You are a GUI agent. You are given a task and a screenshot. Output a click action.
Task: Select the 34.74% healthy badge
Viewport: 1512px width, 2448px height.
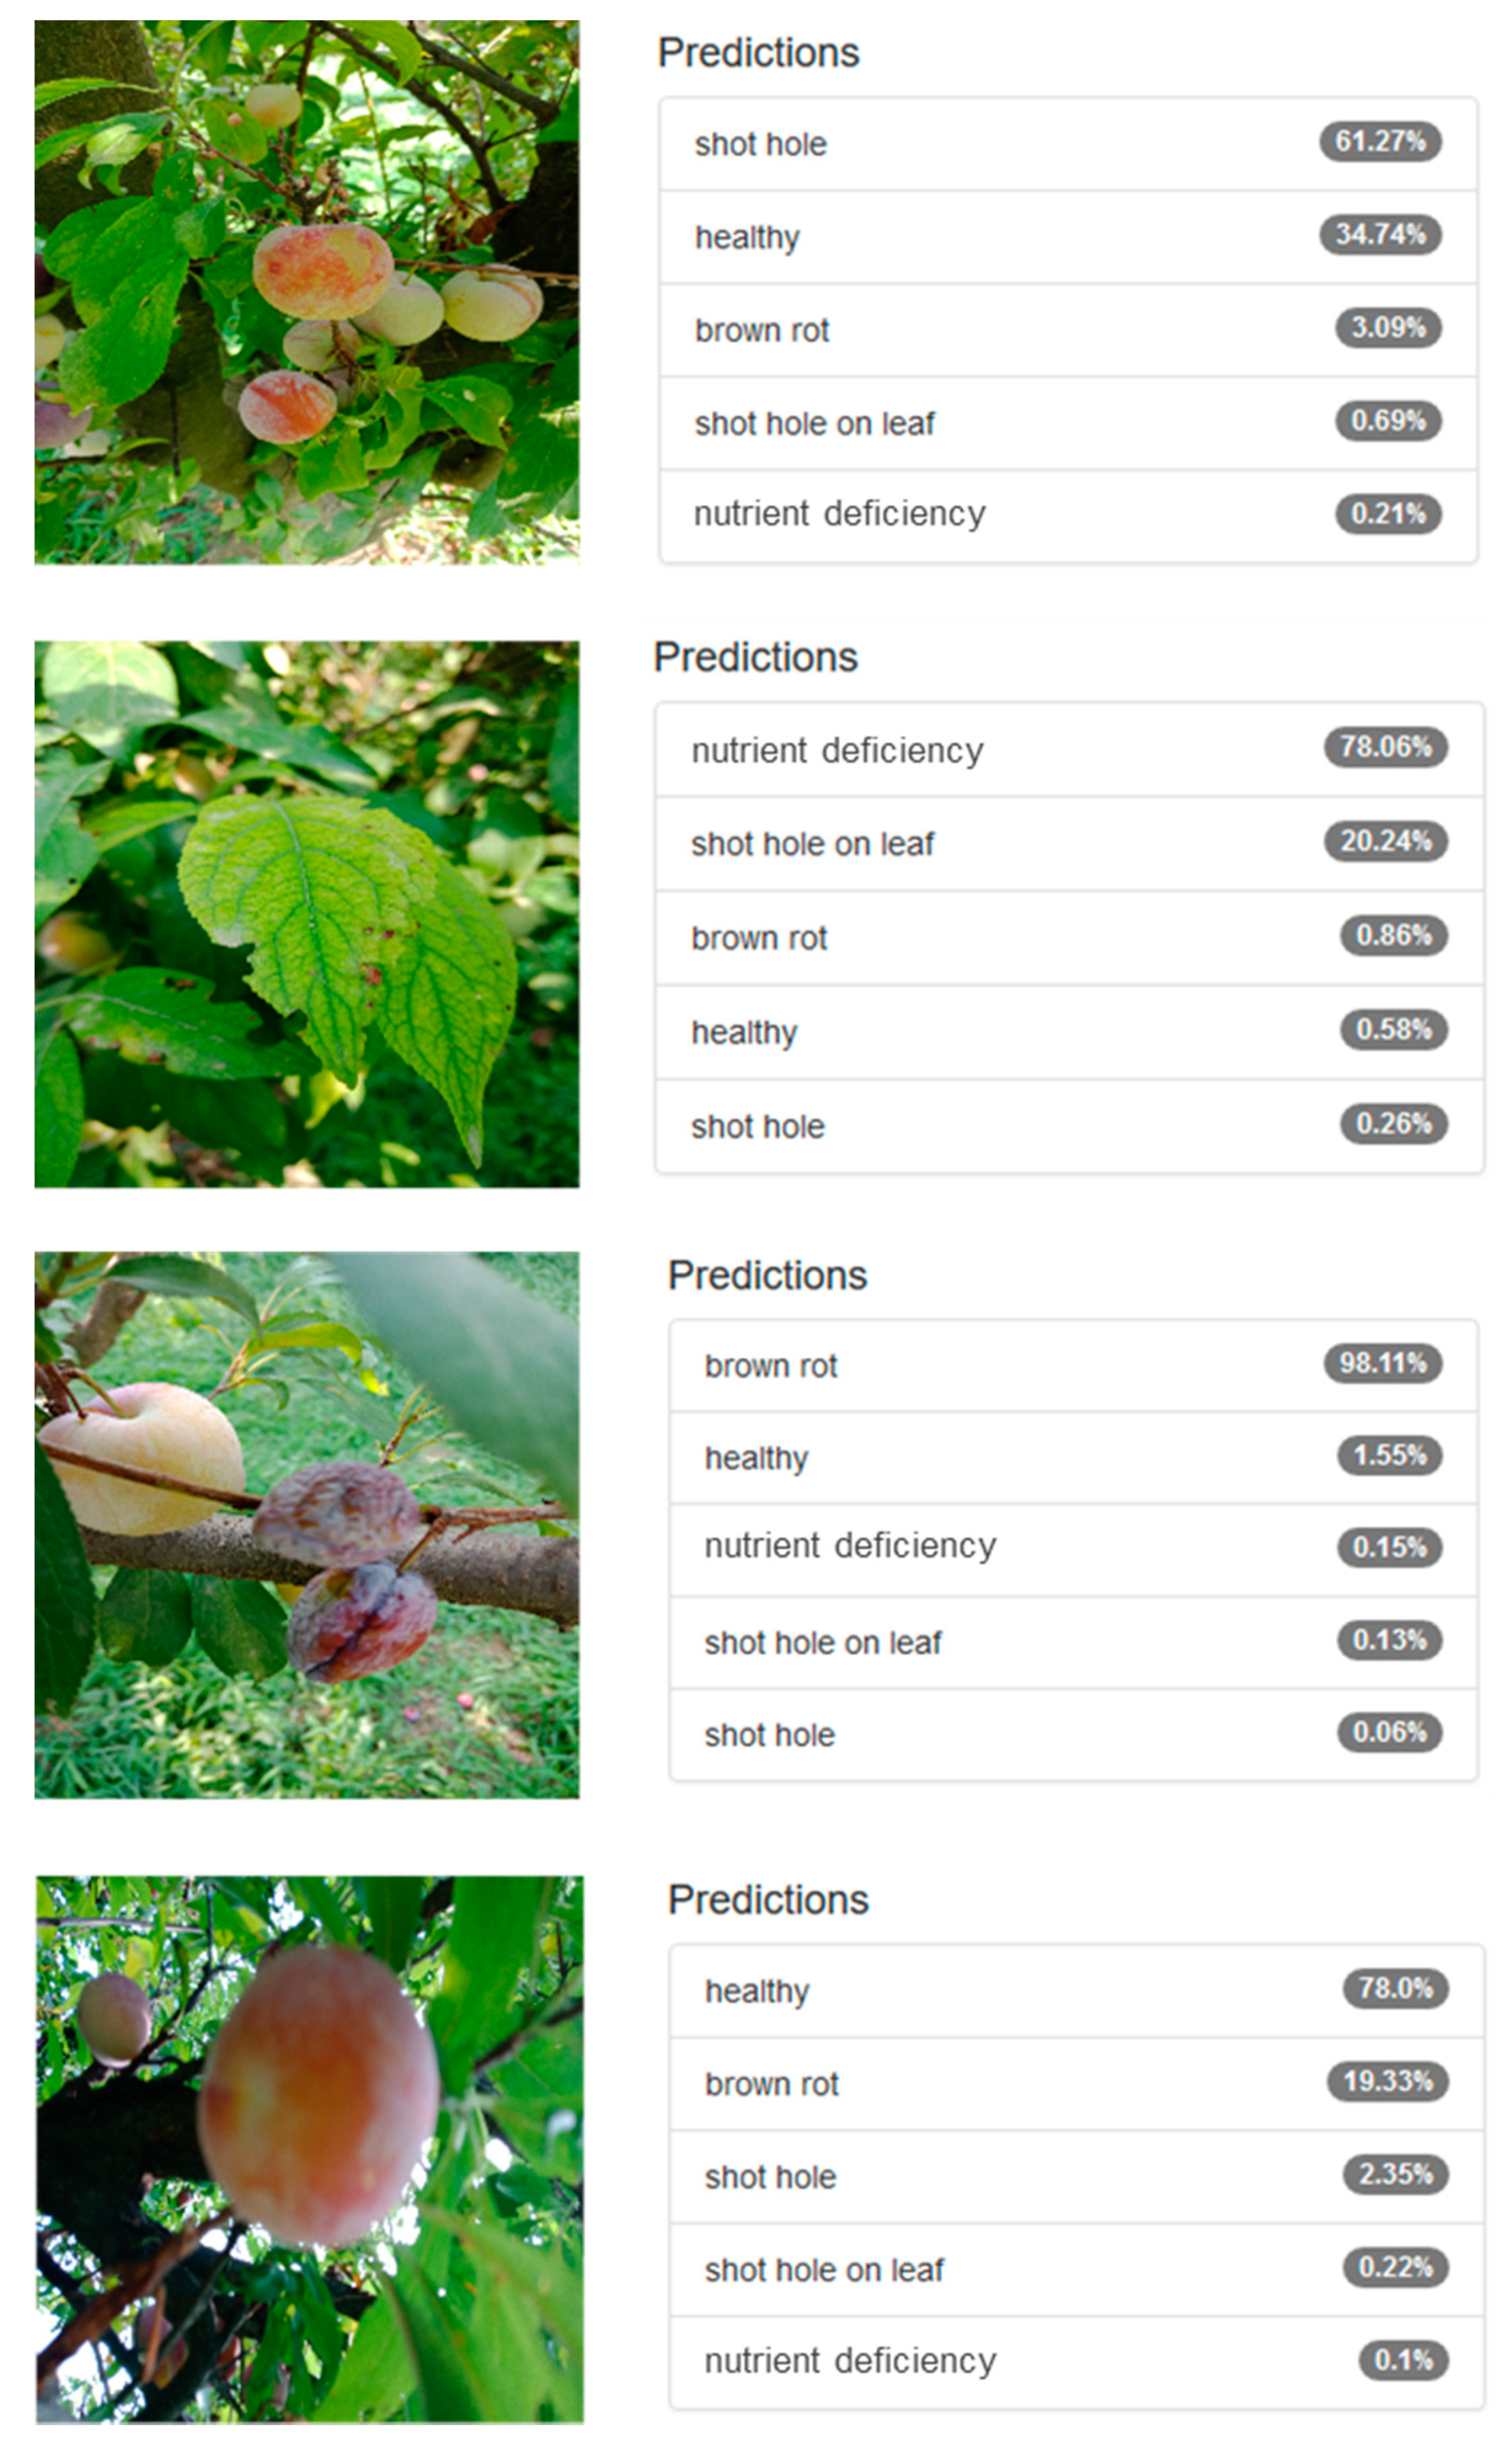click(1381, 235)
